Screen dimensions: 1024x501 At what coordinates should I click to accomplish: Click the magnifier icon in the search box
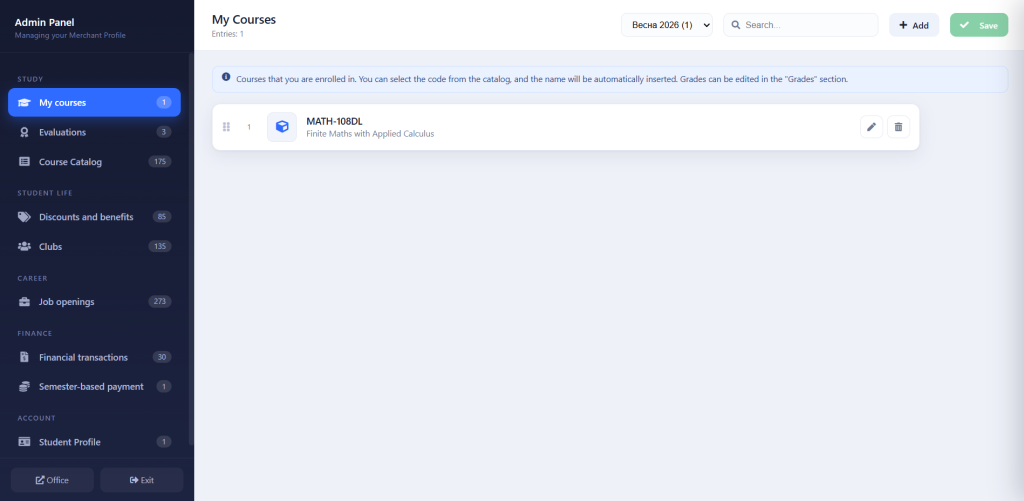pyautogui.click(x=735, y=25)
